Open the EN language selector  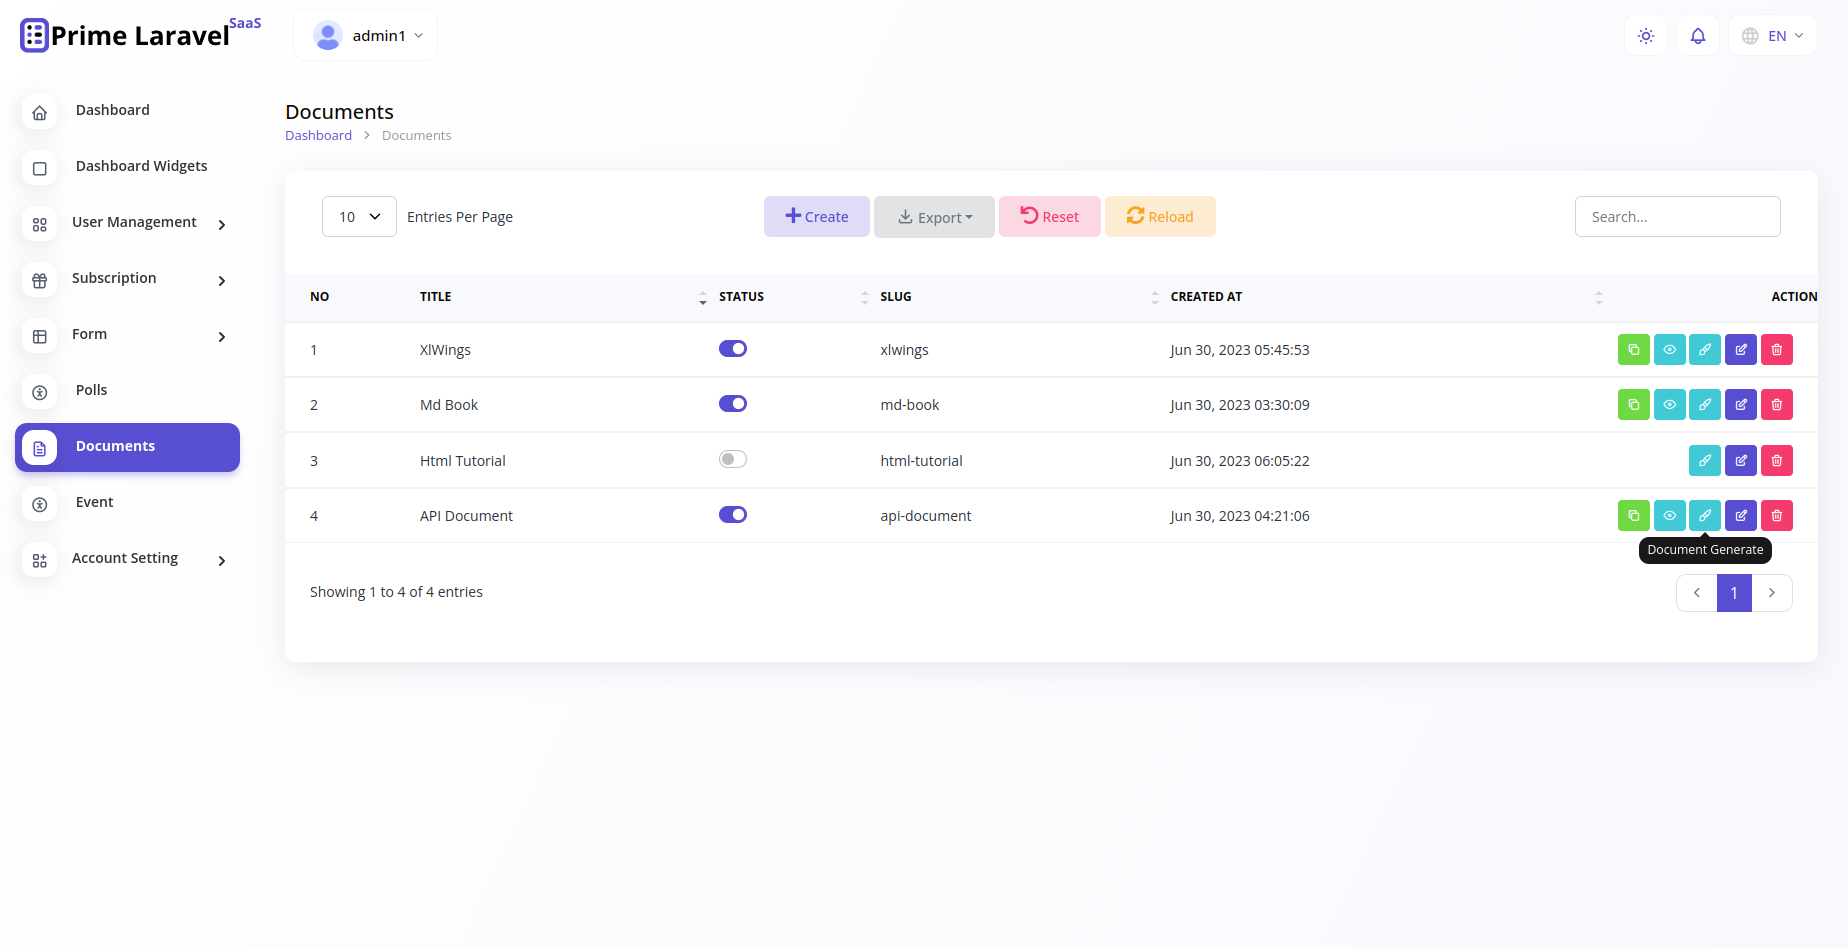point(1773,35)
